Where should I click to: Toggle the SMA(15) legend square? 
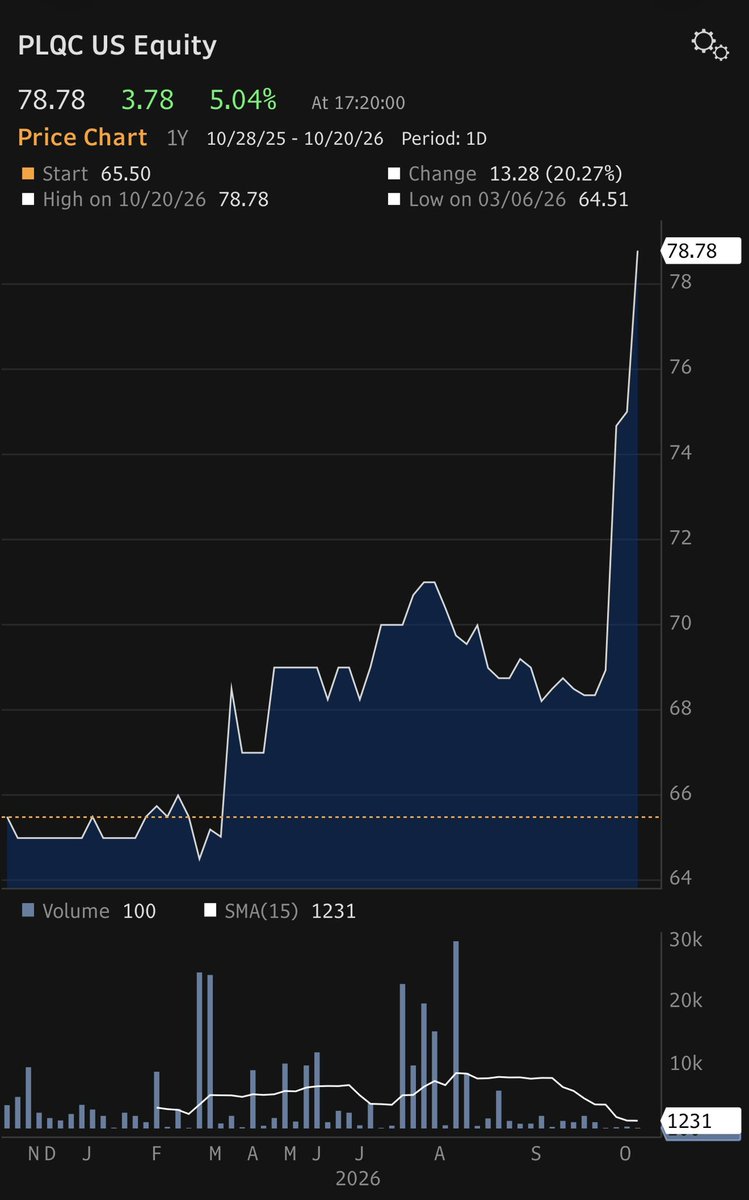(x=210, y=911)
